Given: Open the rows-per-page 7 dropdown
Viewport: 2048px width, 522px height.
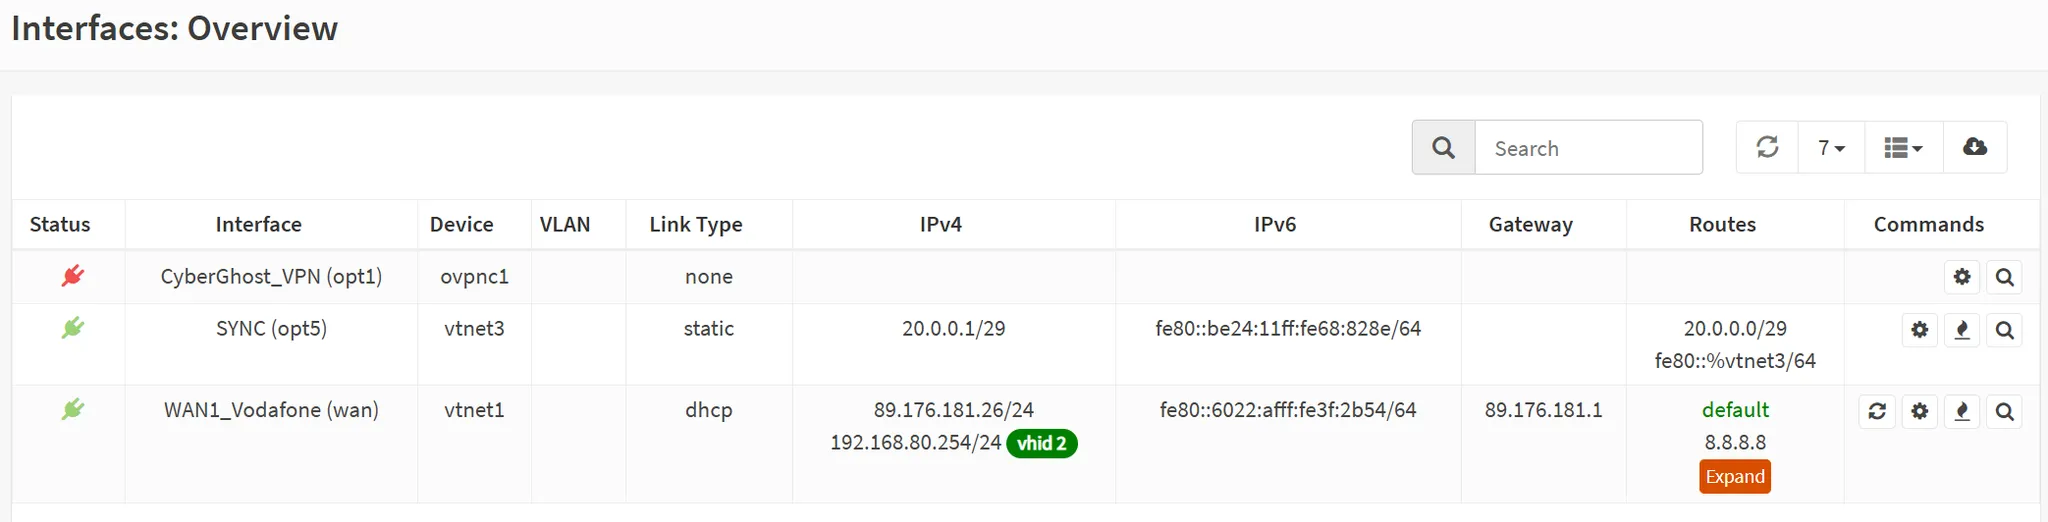Looking at the screenshot, I should (1831, 147).
